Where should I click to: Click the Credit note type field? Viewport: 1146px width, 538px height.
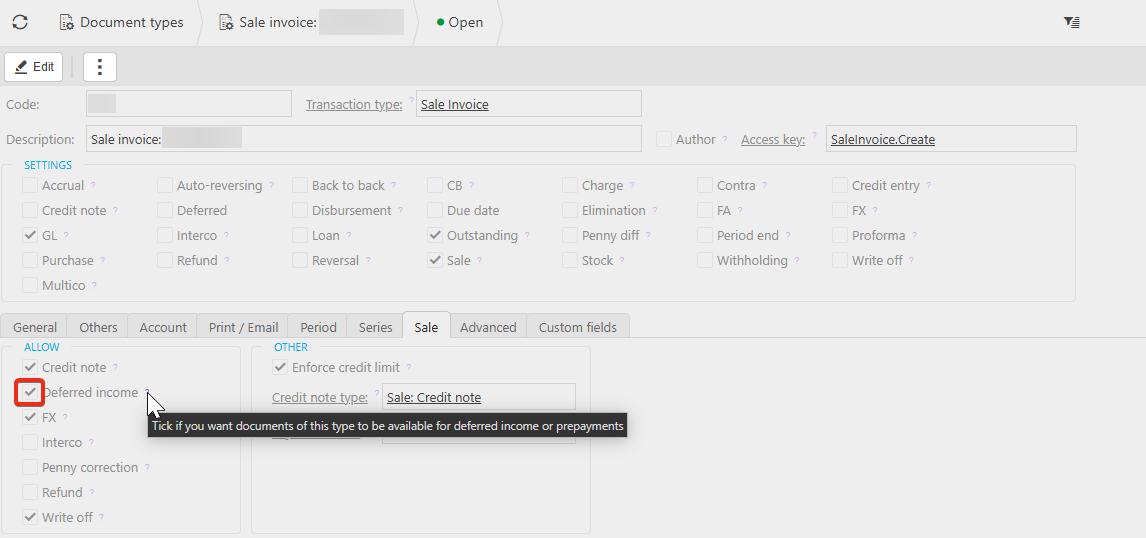479,397
